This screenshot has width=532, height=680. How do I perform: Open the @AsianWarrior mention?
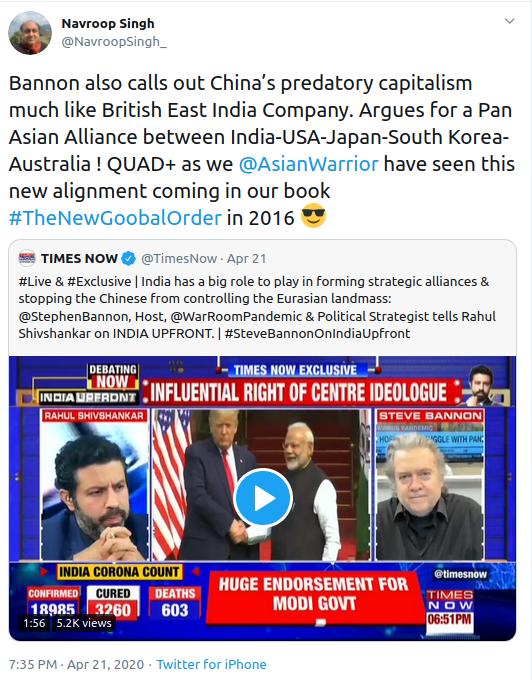[308, 164]
